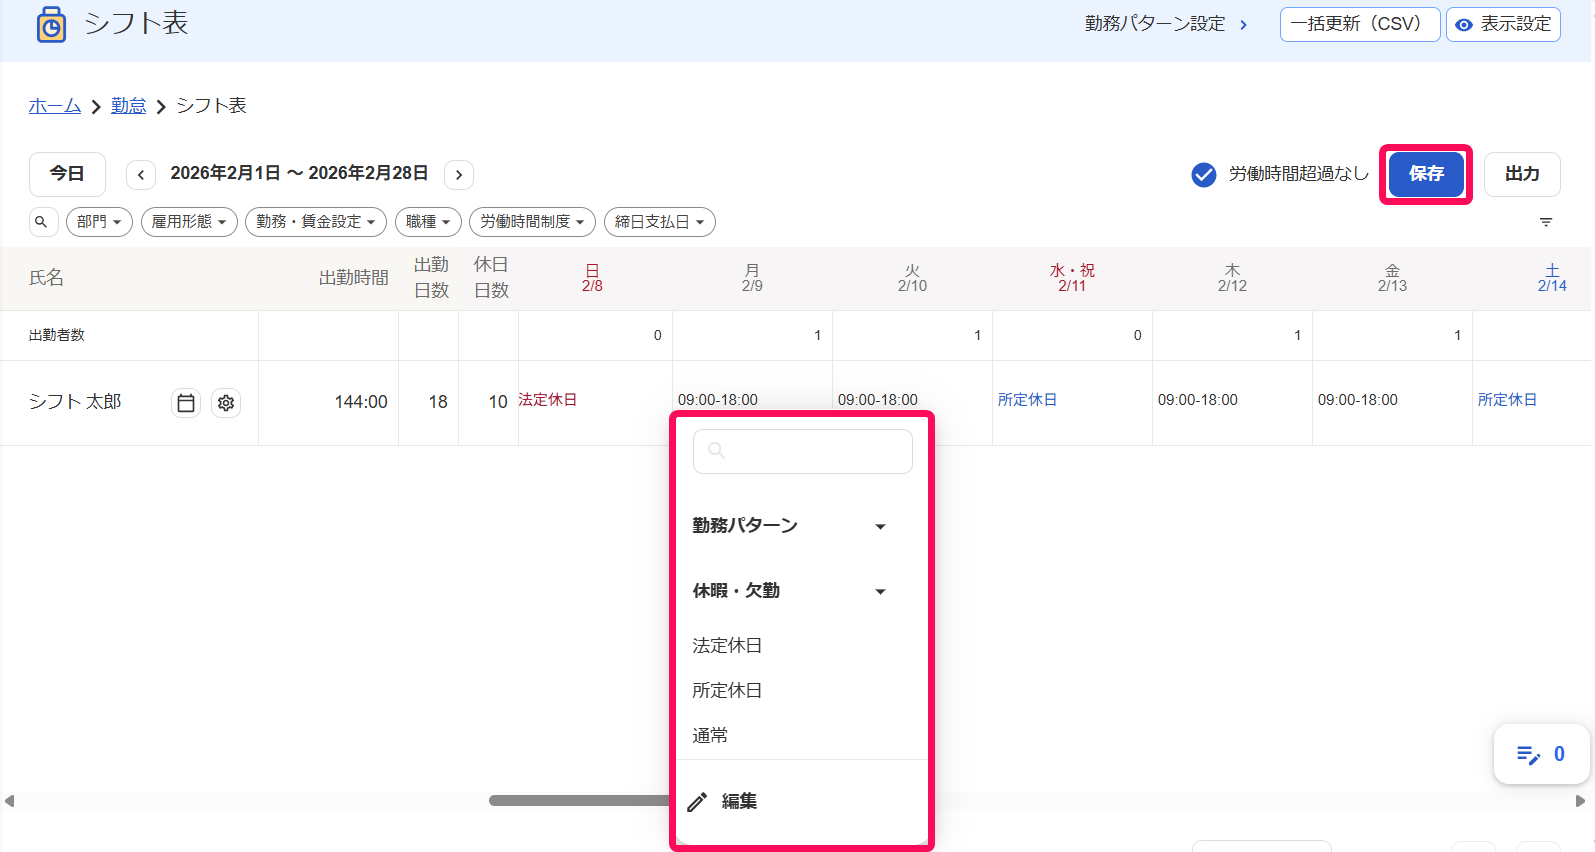Open 表示設定 display settings
The height and width of the screenshot is (852, 1595).
(1503, 24)
